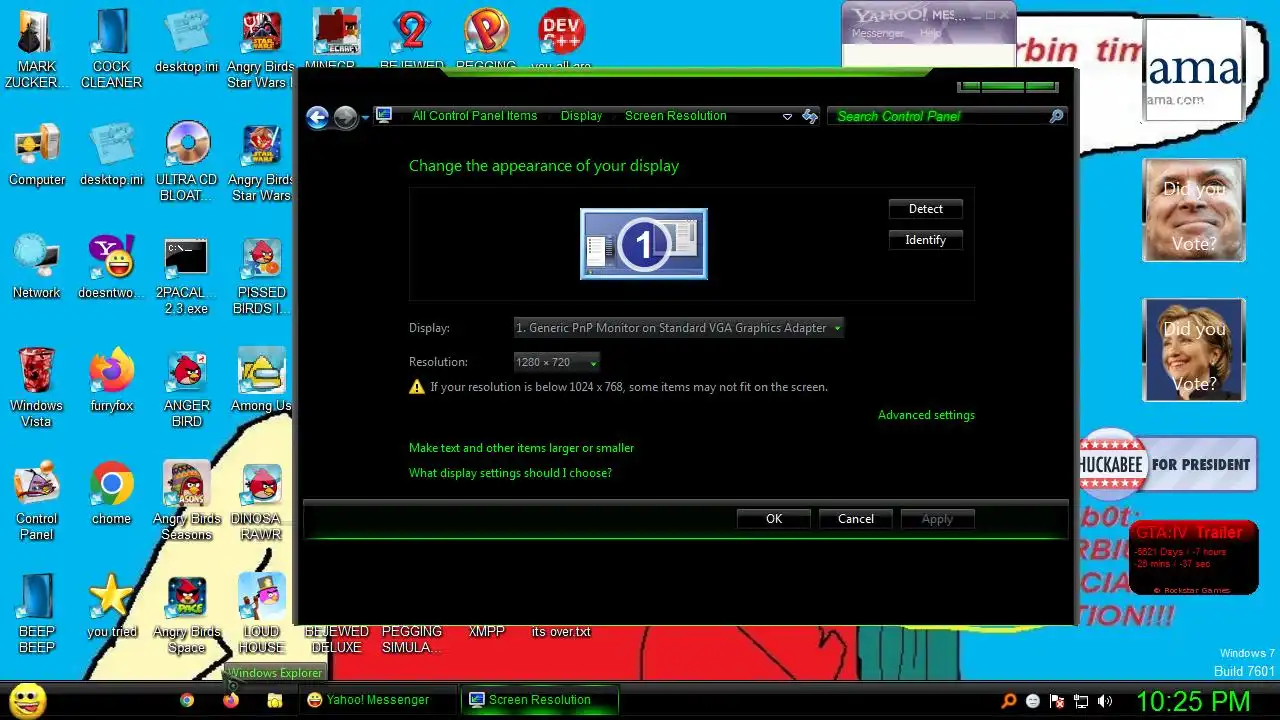Open ANGER BIRD desktop icon
This screenshot has height=720, width=1280.
[x=187, y=388]
